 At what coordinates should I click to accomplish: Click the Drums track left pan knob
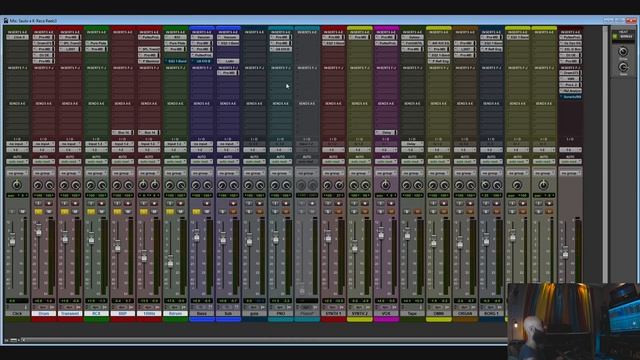coord(38,185)
